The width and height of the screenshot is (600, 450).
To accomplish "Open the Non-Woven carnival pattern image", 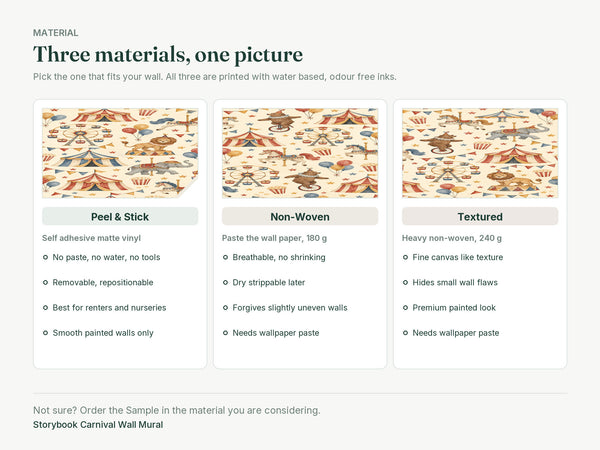I will [300, 153].
